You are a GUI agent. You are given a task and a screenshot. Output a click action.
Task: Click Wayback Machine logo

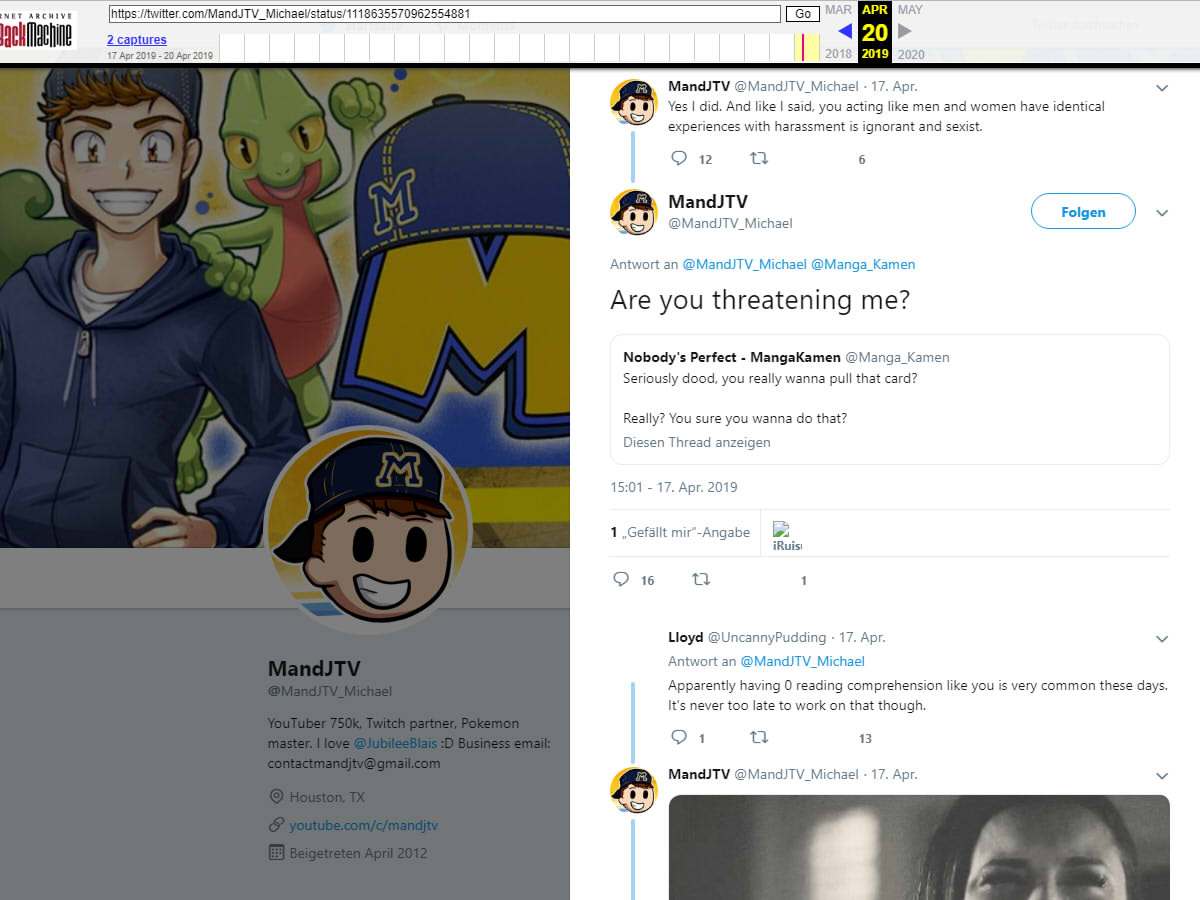[37, 32]
